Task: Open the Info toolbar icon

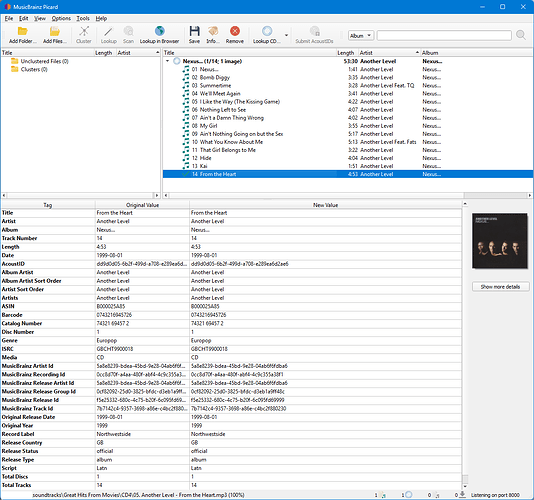Action: (213, 31)
